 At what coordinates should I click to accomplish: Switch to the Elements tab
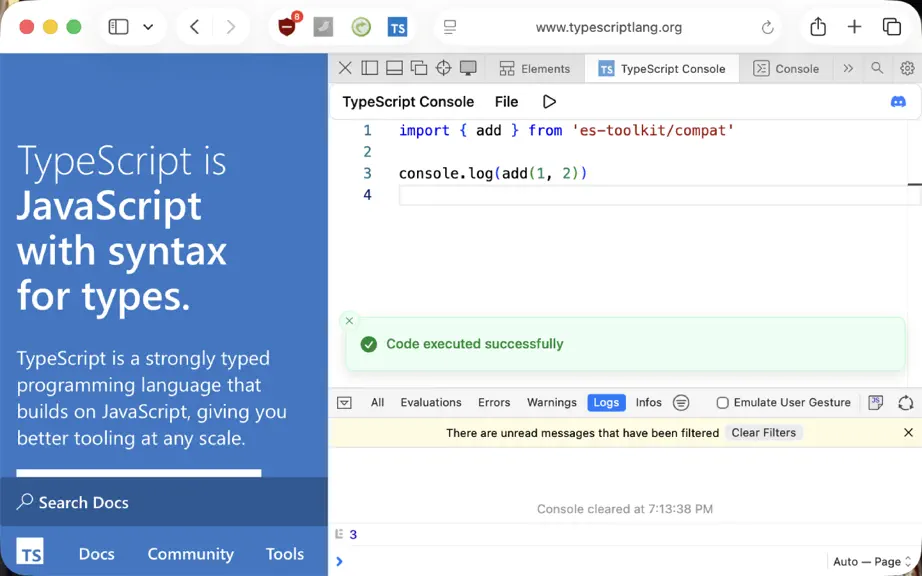[535, 69]
